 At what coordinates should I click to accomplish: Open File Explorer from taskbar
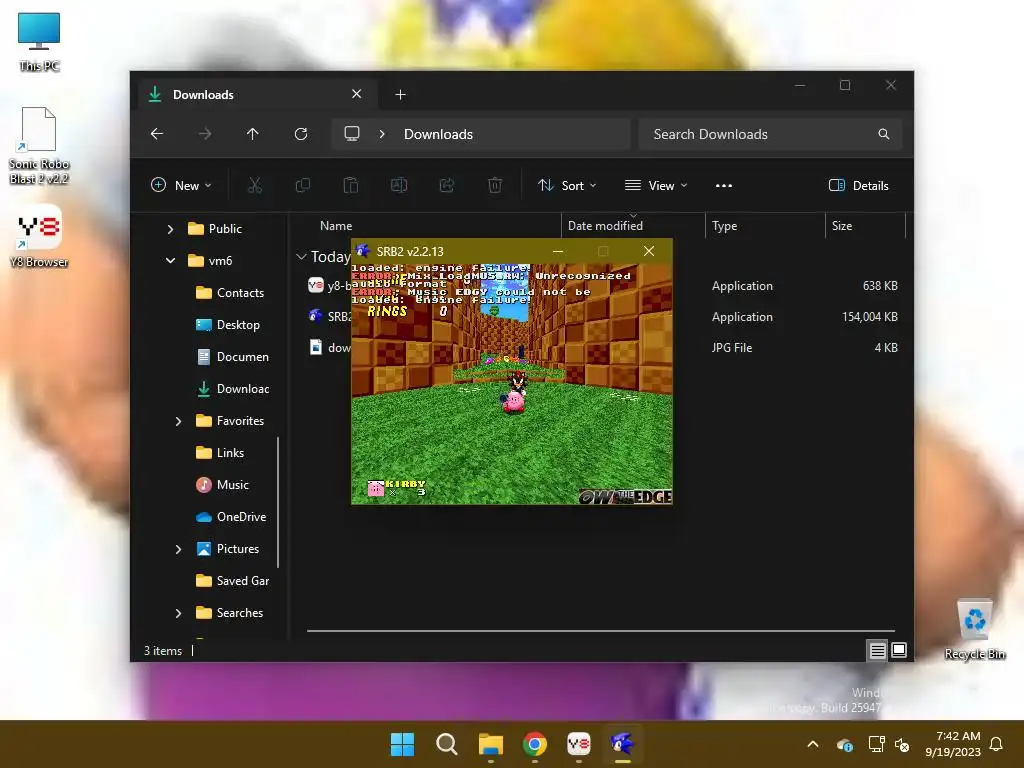tap(490, 744)
